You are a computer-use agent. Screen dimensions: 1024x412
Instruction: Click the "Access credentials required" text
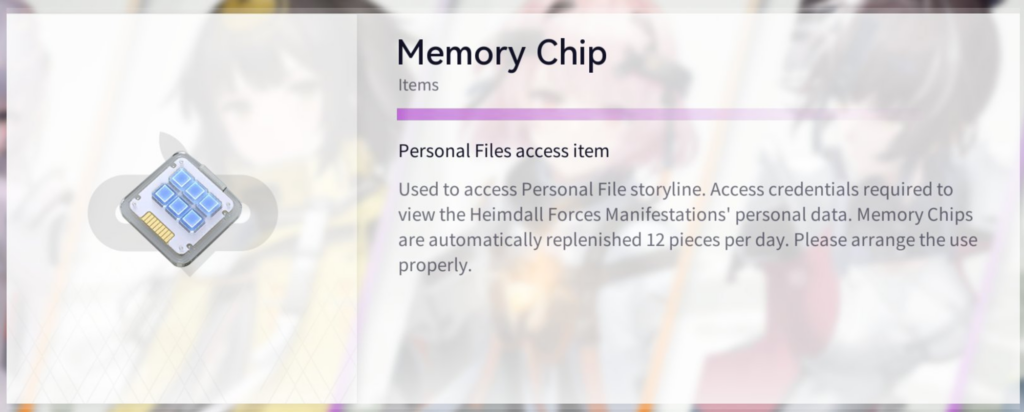coord(808,189)
